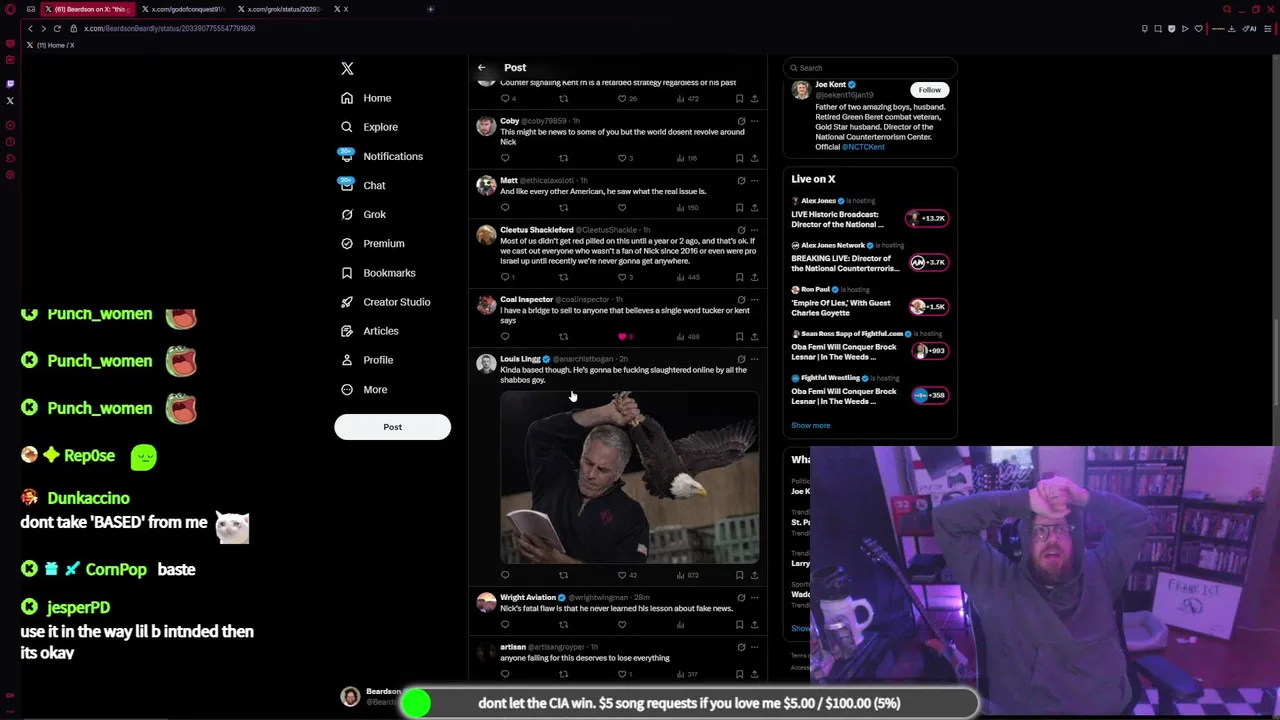This screenshot has height=720, width=1280.
Task: Reply to Cleetus Shackleford's tweet
Action: pos(507,277)
